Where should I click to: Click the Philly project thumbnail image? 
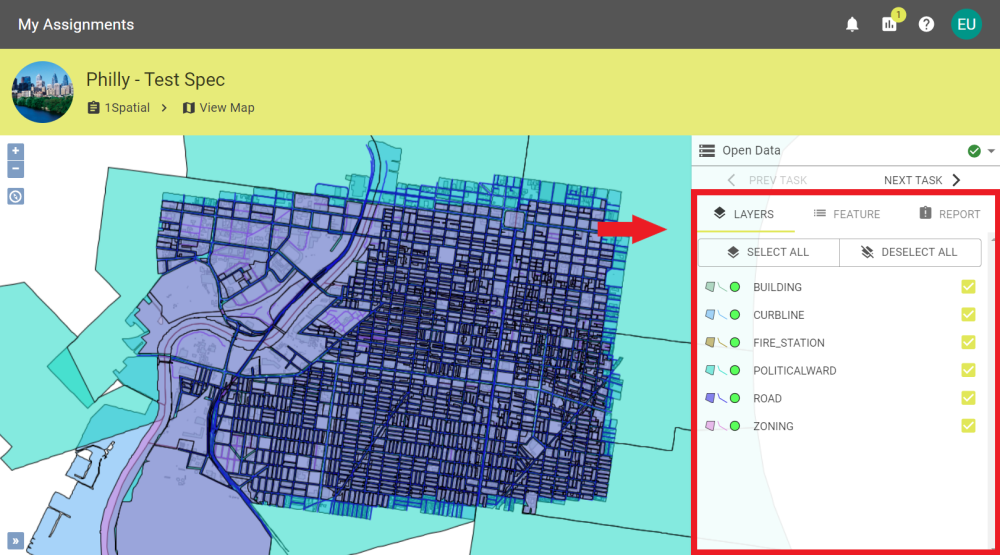click(x=42, y=92)
